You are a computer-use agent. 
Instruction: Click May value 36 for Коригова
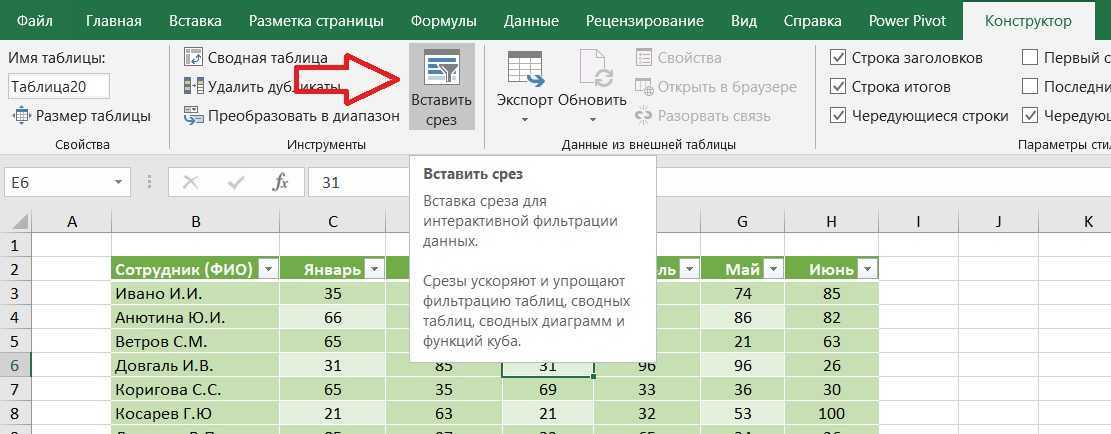pyautogui.click(x=743, y=390)
